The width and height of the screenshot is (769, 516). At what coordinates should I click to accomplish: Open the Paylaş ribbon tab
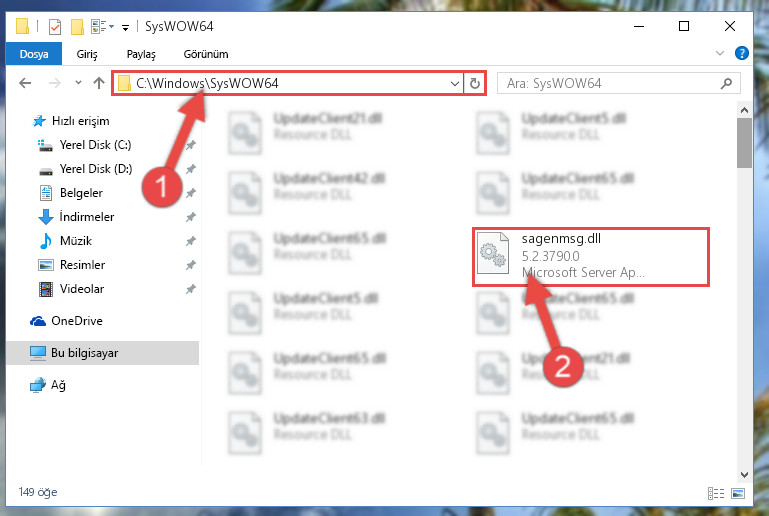tap(141, 54)
